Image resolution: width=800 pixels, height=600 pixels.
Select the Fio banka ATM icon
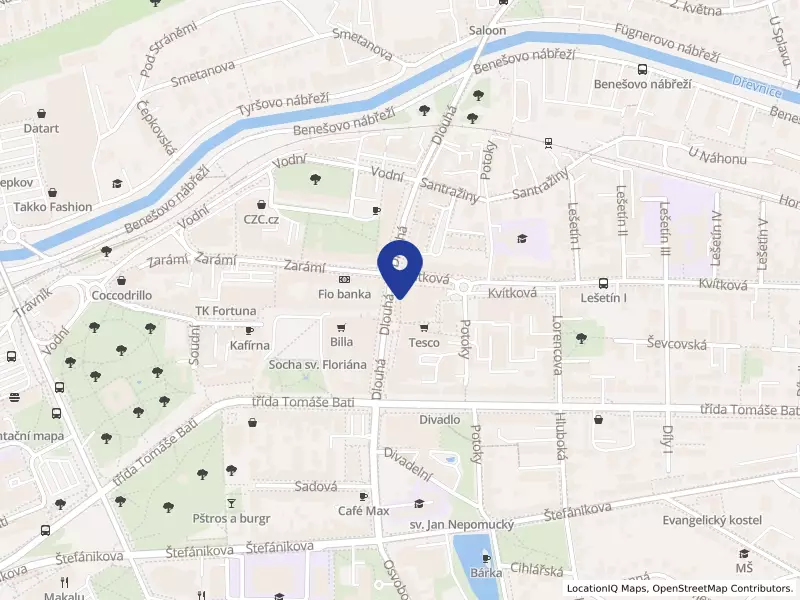(x=344, y=279)
